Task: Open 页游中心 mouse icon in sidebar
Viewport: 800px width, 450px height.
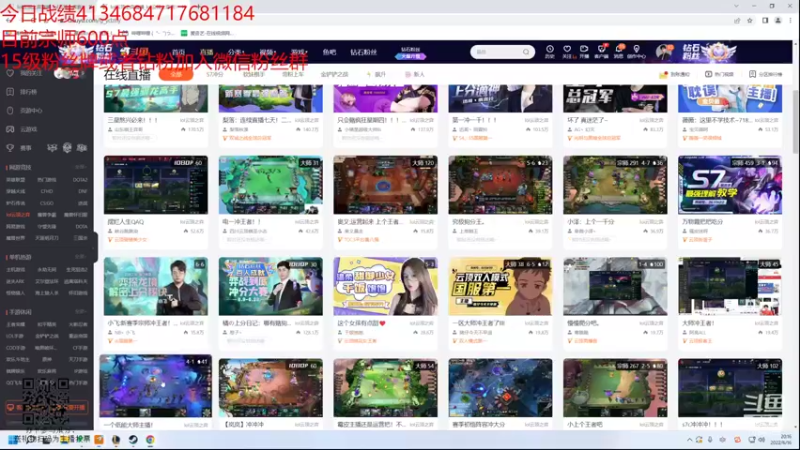Action: [x=10, y=110]
